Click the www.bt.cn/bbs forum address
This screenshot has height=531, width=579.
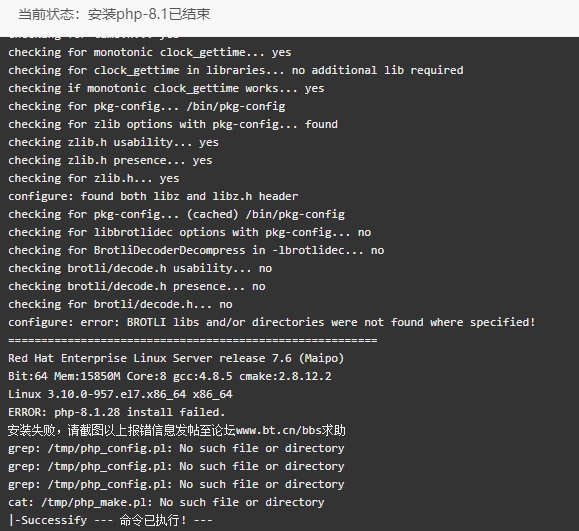click(x=278, y=430)
